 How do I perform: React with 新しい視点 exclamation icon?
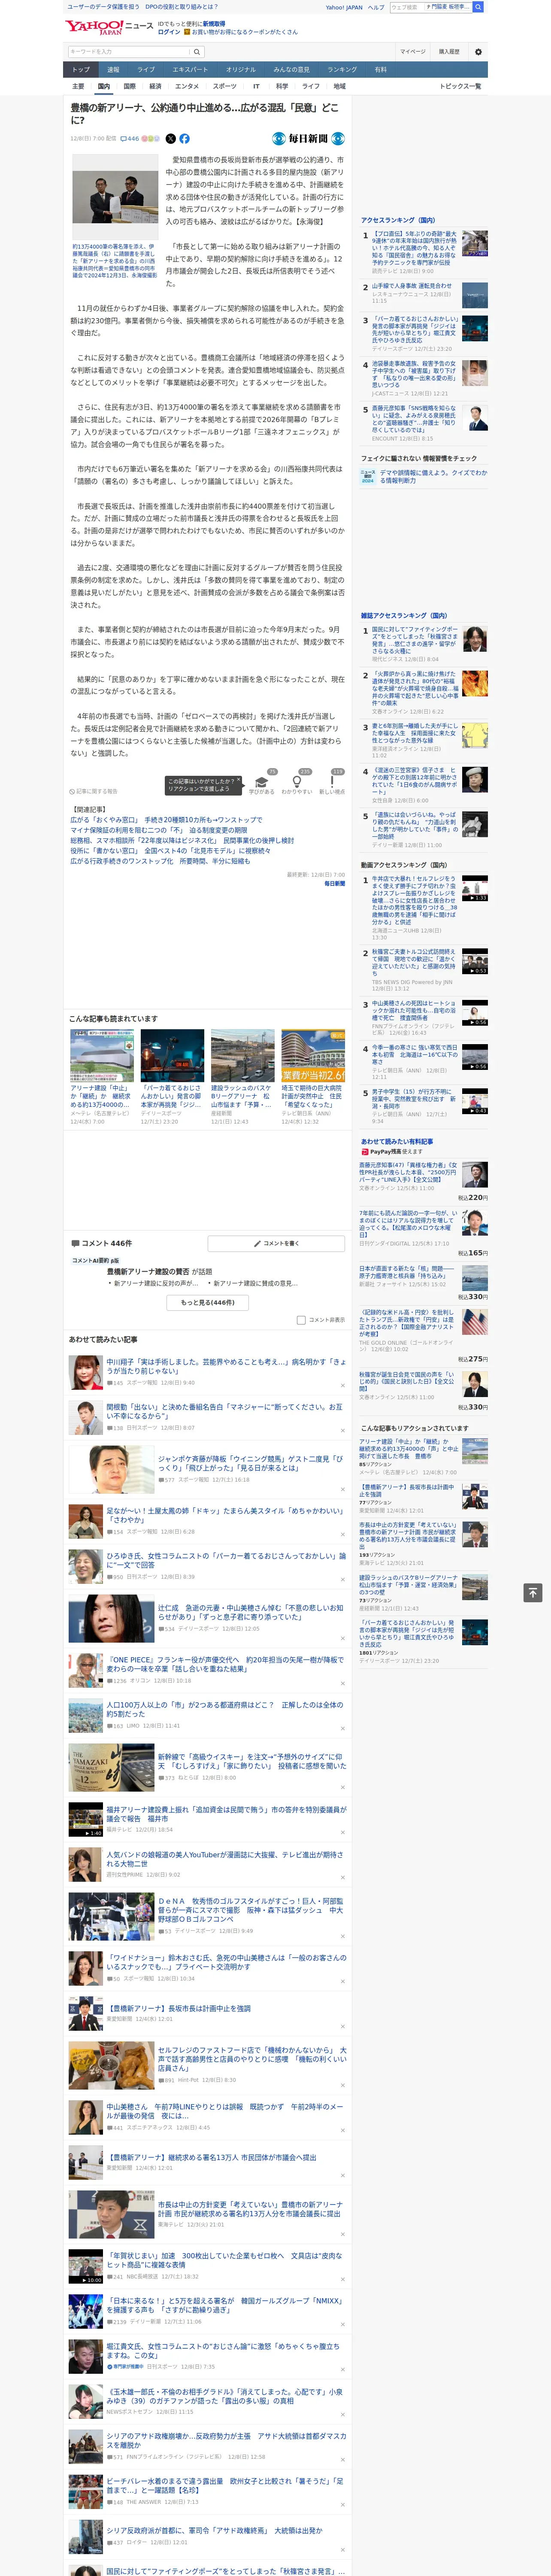332,782
